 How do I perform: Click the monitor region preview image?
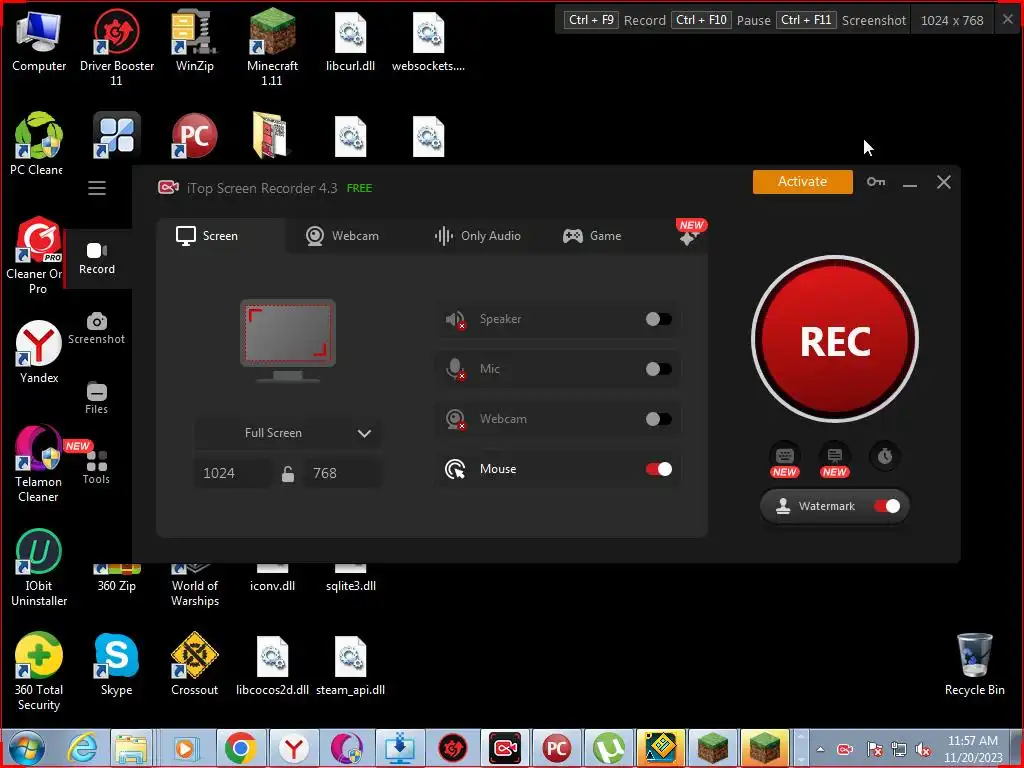288,340
